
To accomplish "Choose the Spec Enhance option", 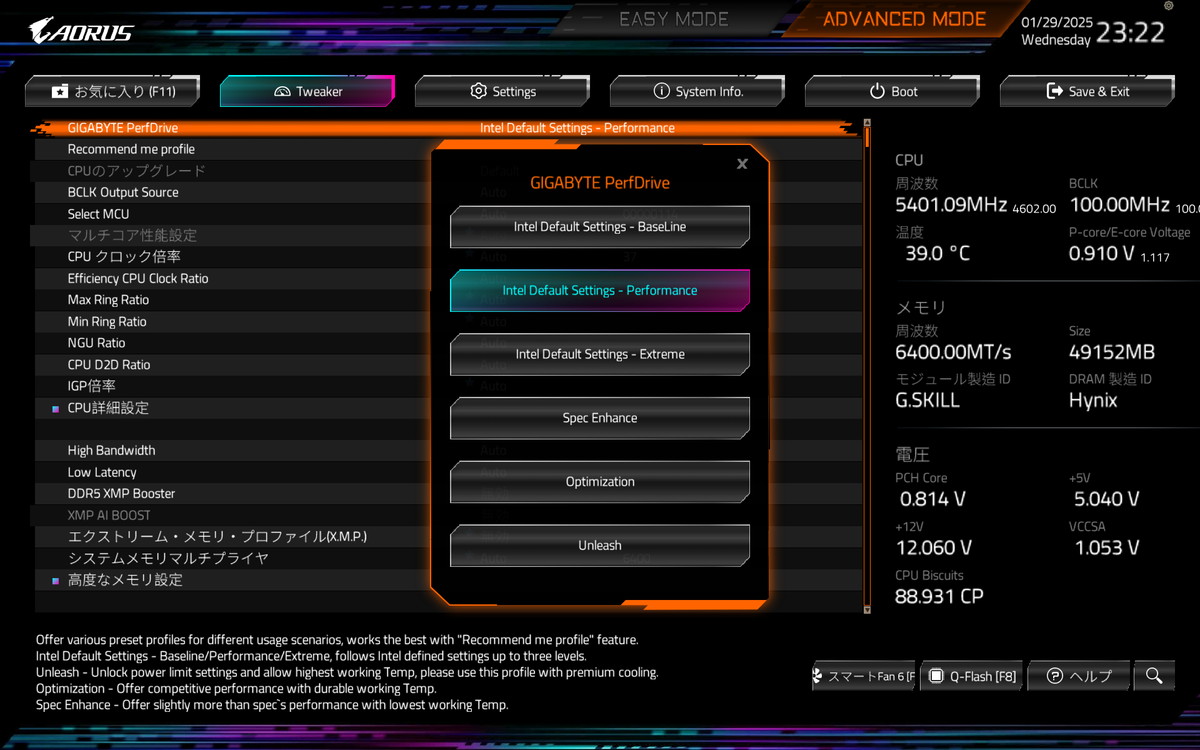I will pos(600,418).
